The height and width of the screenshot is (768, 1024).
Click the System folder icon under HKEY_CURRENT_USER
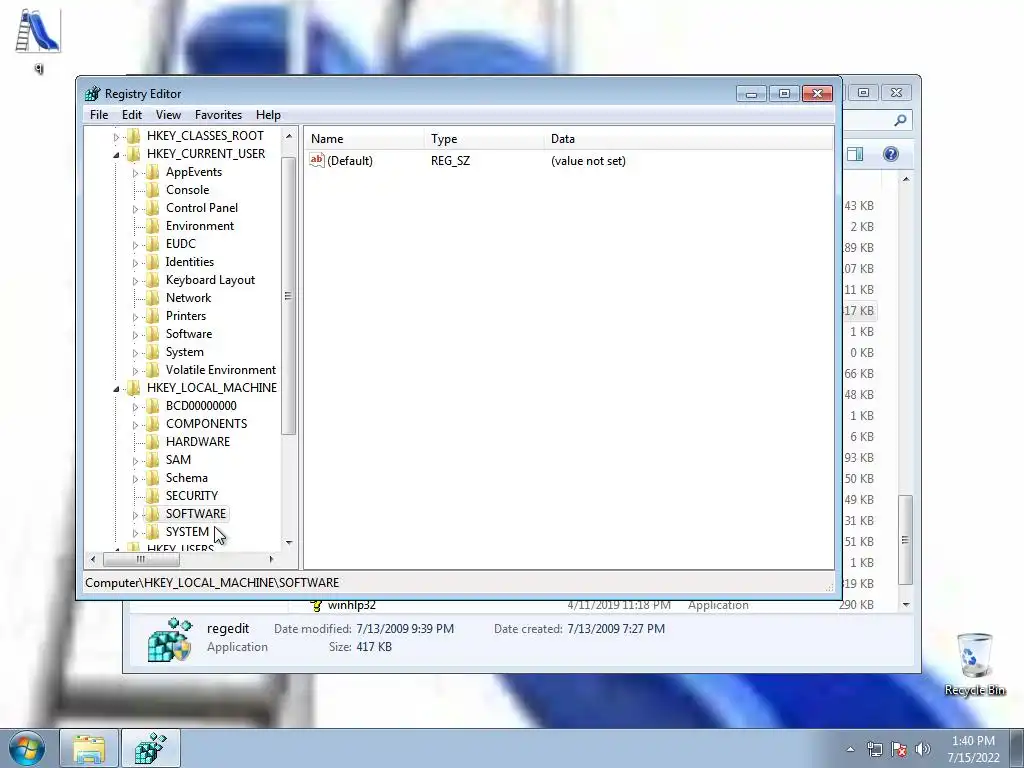152,351
